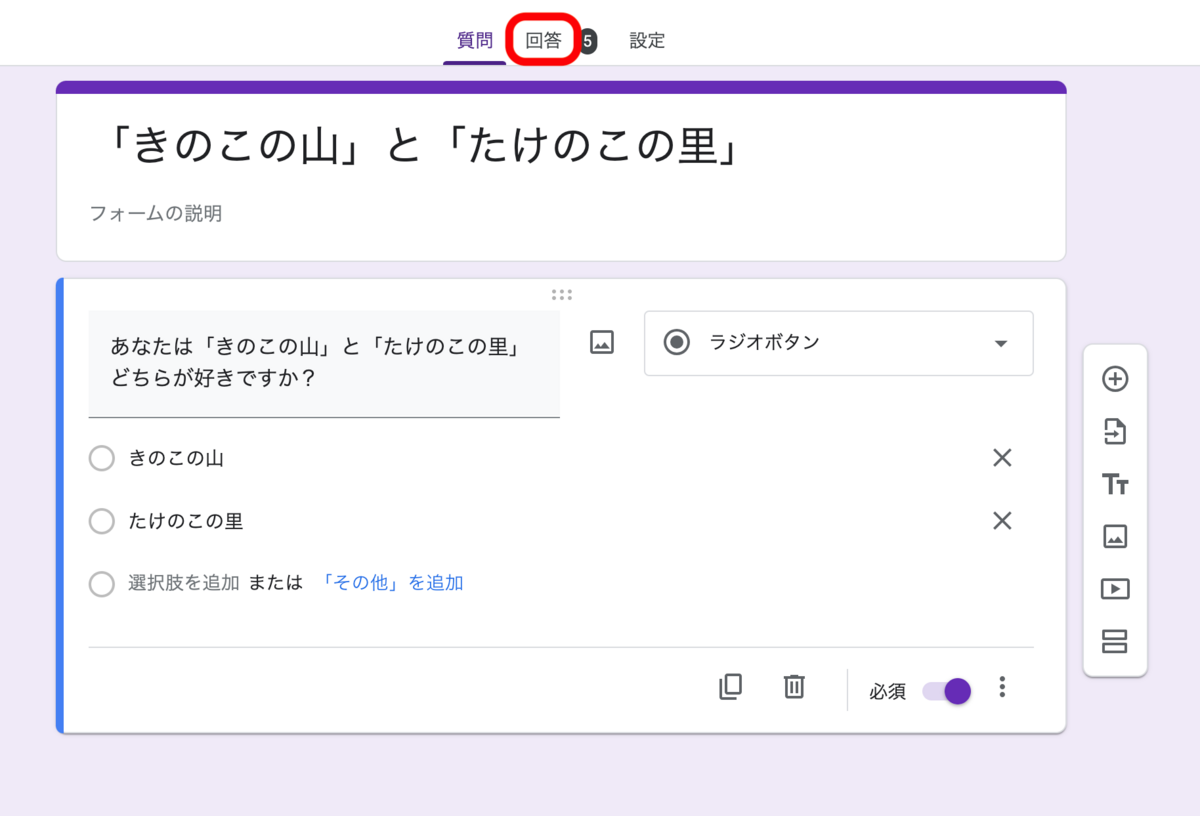Click the add question plus icon
The width and height of the screenshot is (1200, 816).
coord(1115,379)
